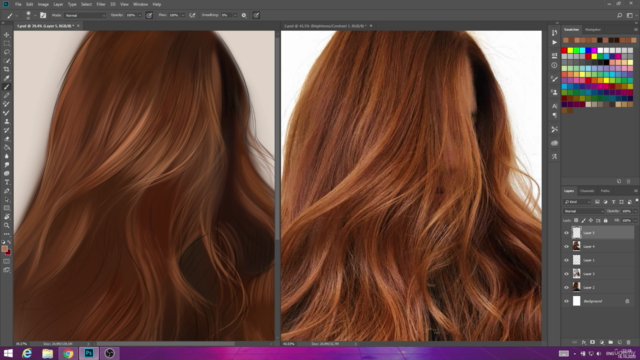Open layer Fill dropdown
Viewport: 640px width, 360px height.
pyautogui.click(x=635, y=220)
